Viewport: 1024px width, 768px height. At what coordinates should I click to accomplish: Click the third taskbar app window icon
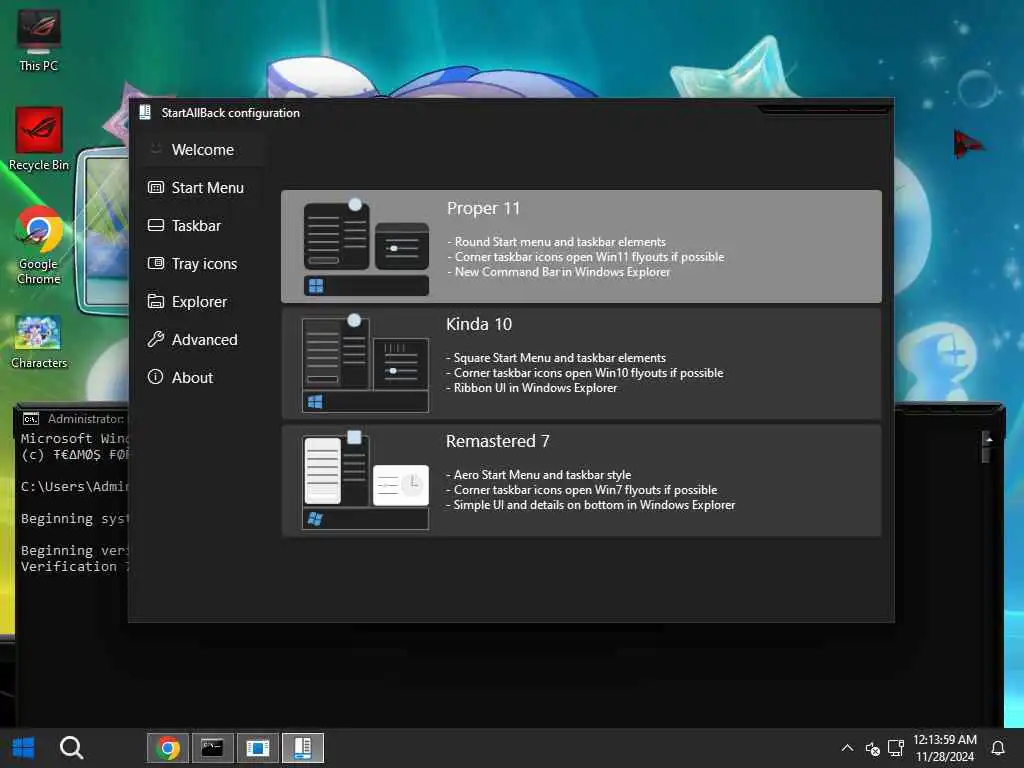257,748
